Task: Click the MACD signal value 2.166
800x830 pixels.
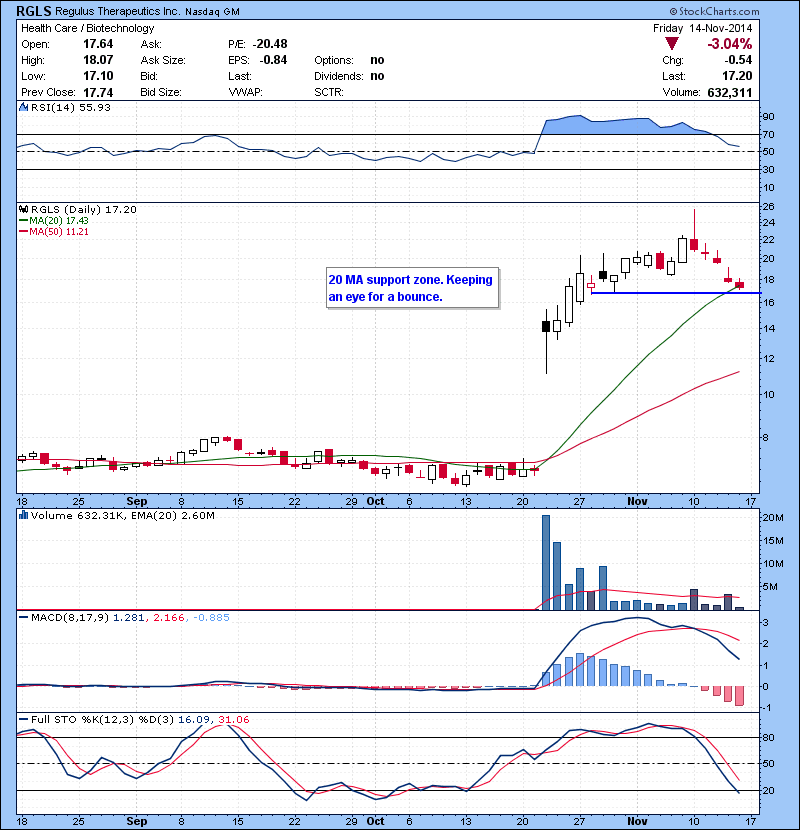Action: point(168,618)
